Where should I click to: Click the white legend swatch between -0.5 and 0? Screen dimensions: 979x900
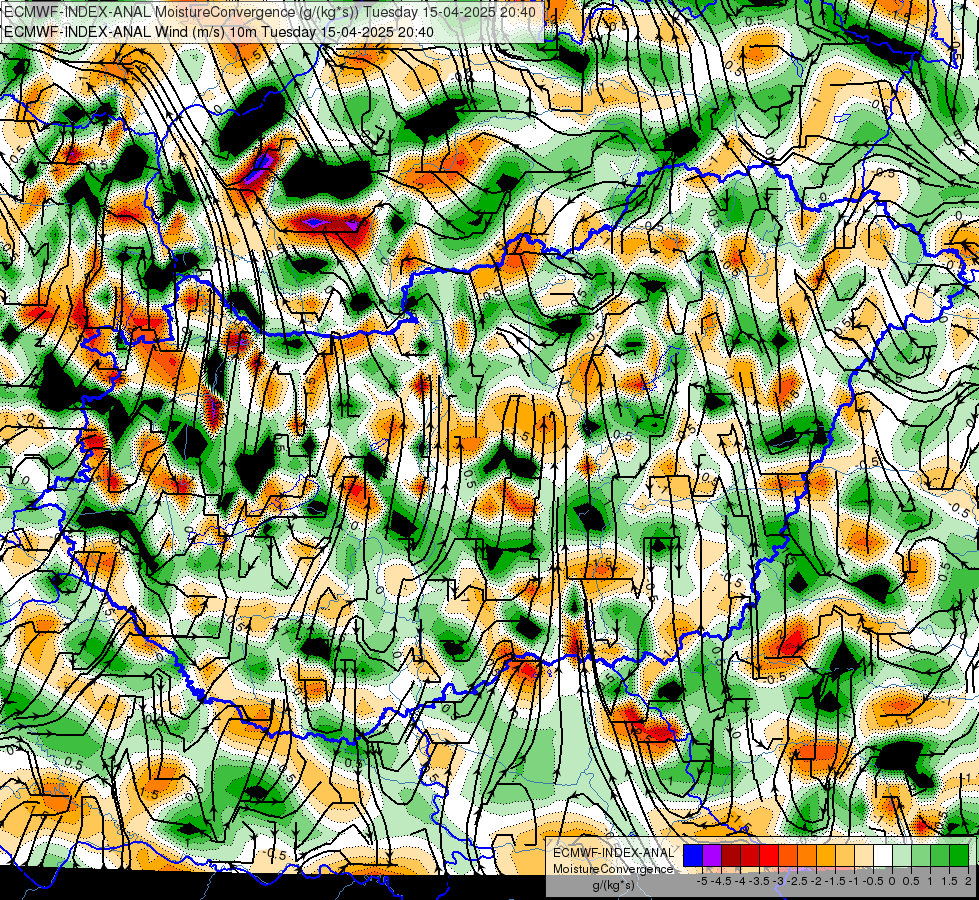[883, 855]
